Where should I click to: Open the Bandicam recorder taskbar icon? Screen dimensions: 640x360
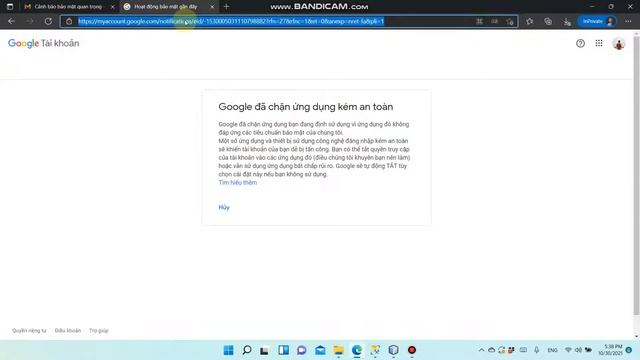[412, 350]
